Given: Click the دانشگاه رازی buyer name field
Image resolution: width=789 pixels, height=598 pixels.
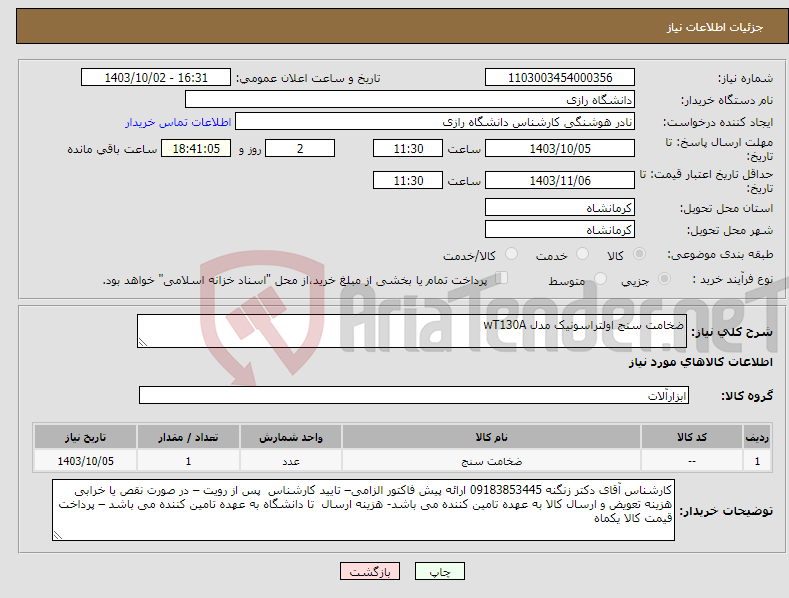Looking at the screenshot, I should point(410,99).
